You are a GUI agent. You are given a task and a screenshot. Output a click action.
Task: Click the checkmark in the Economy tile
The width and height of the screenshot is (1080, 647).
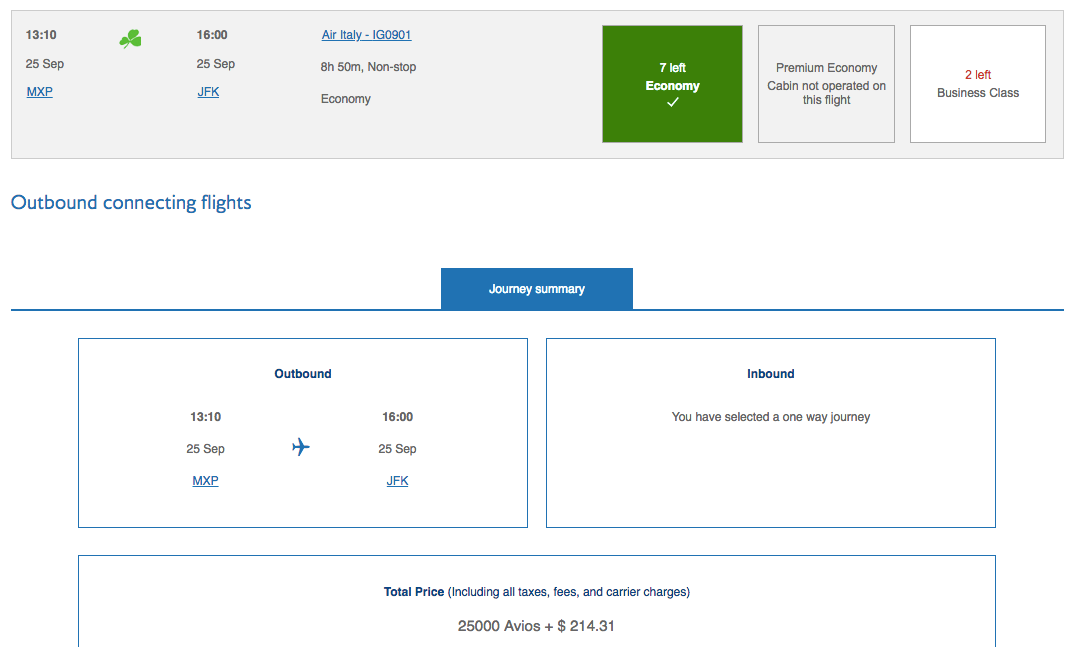coord(672,103)
